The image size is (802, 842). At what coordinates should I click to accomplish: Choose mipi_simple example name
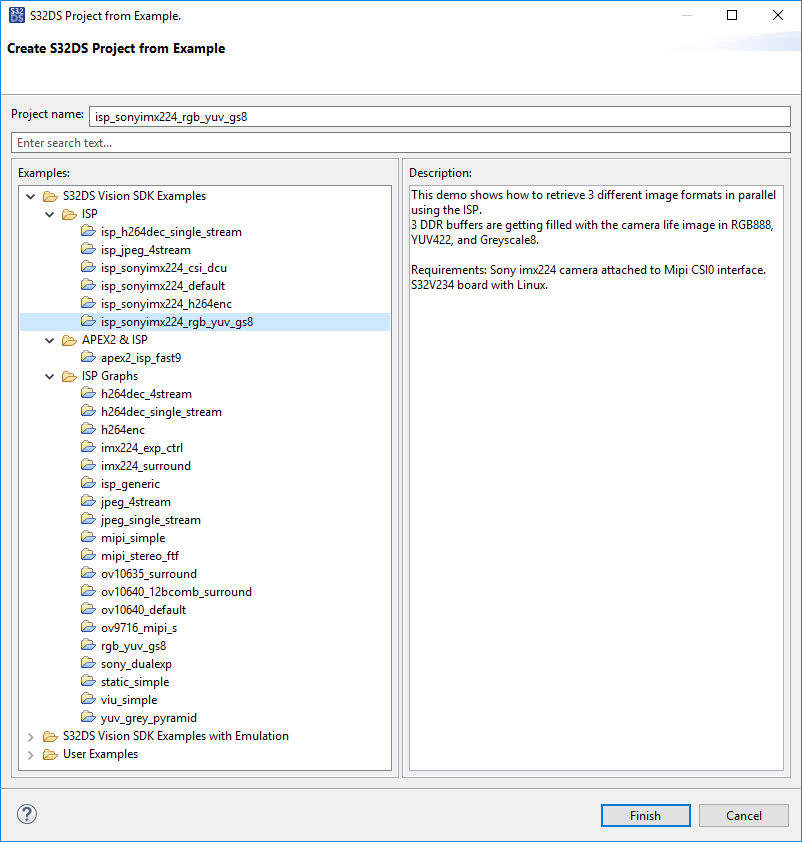click(x=133, y=538)
